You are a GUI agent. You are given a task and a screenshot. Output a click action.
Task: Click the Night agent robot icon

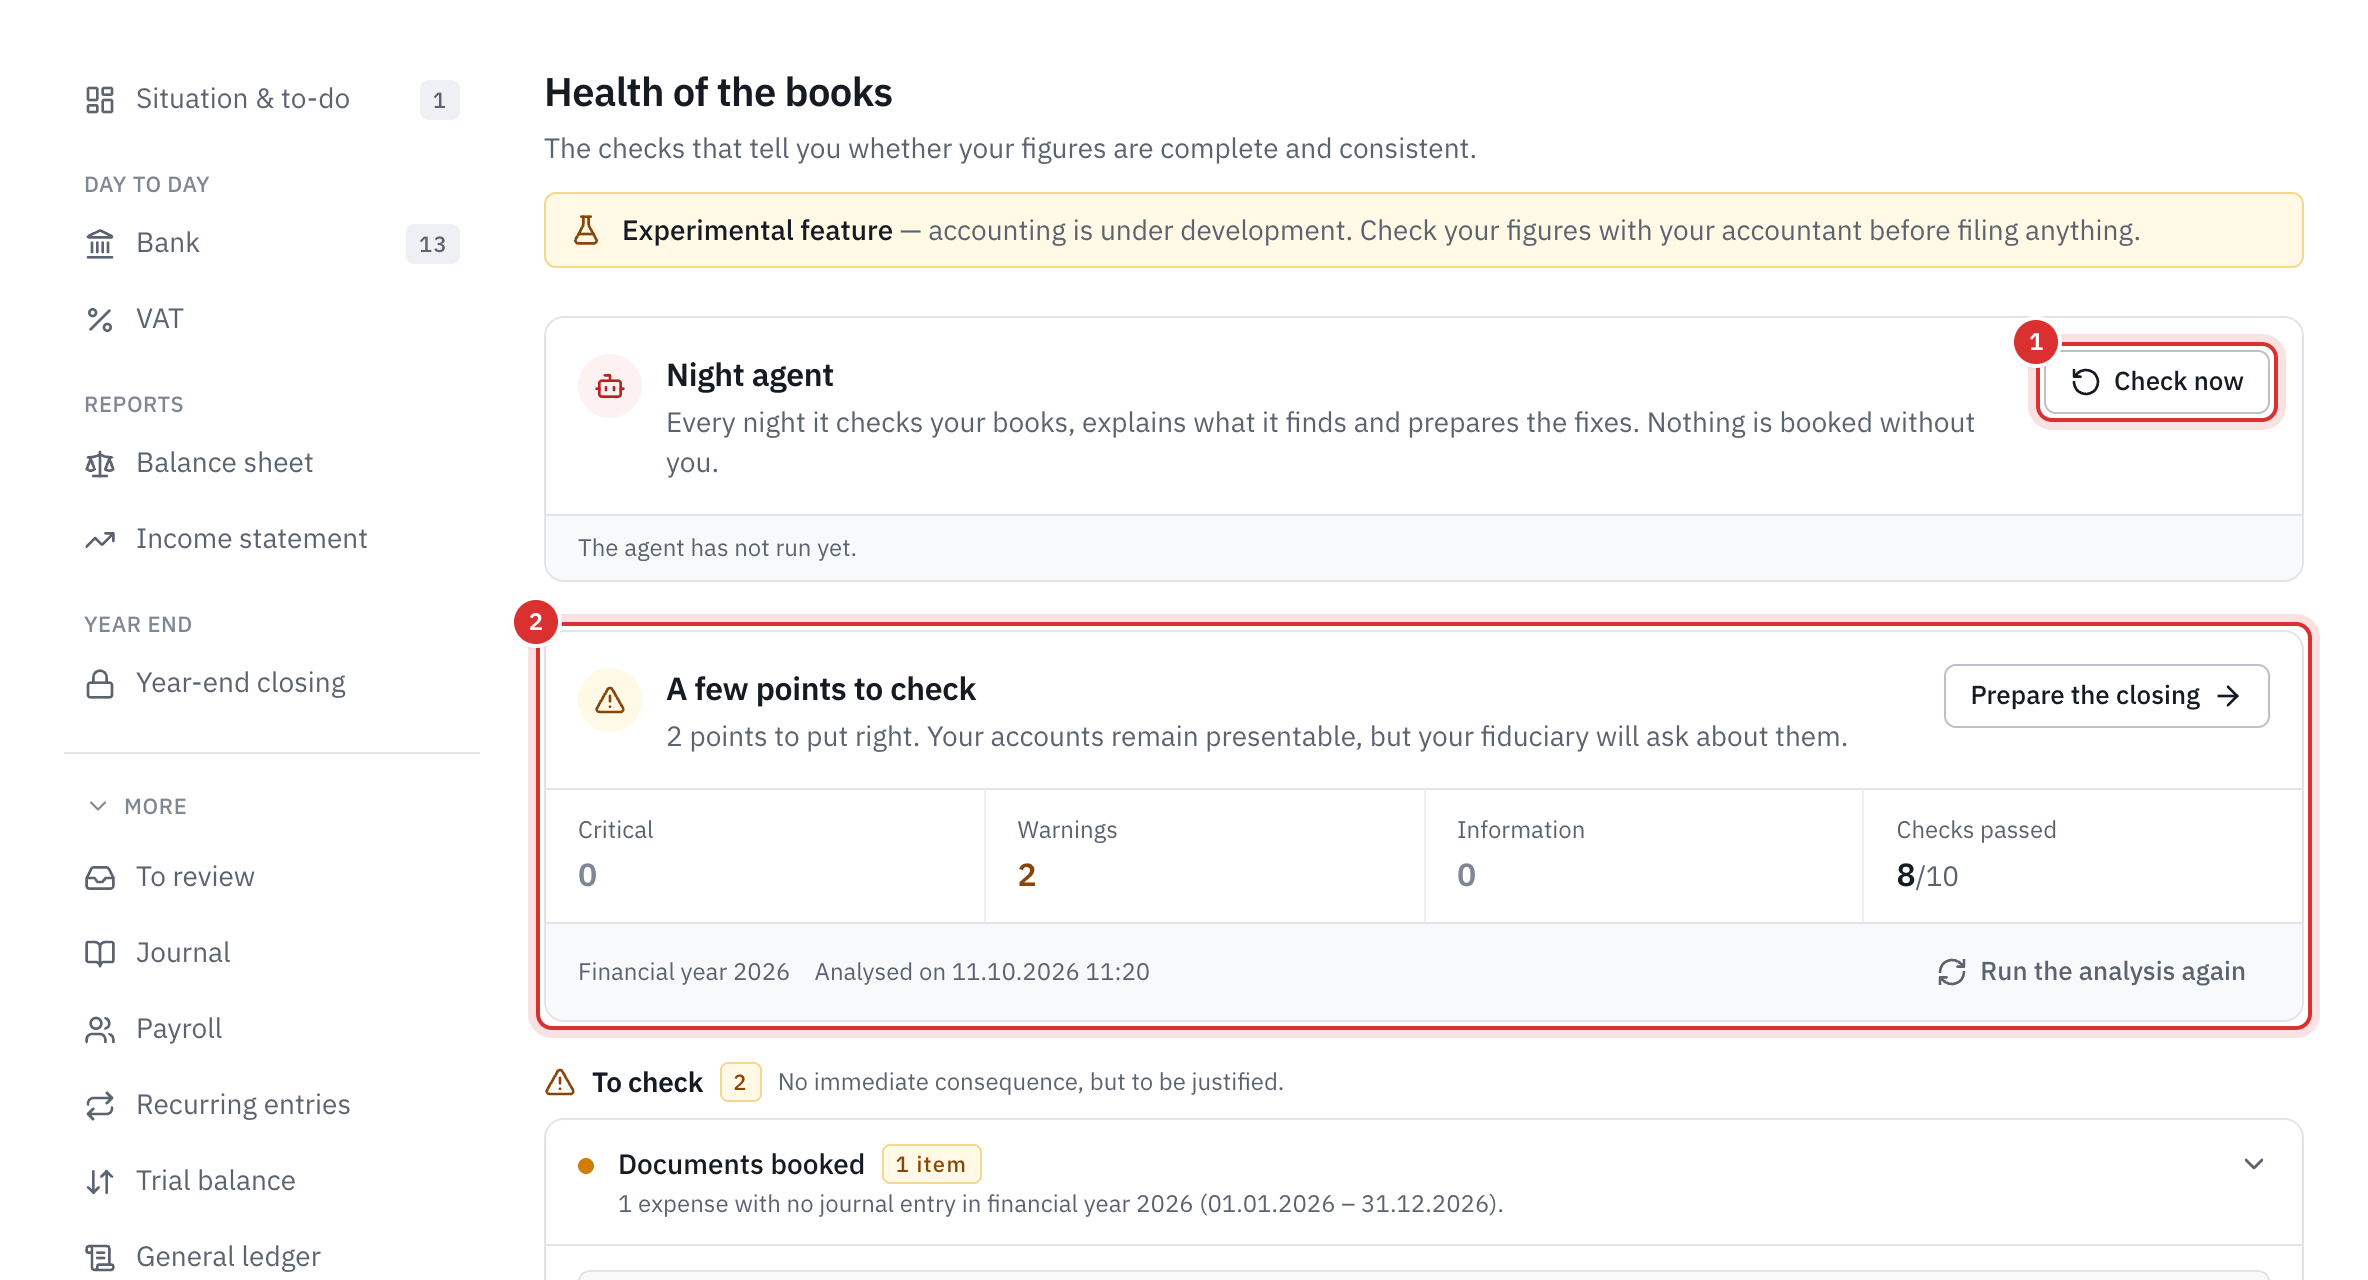pos(610,386)
